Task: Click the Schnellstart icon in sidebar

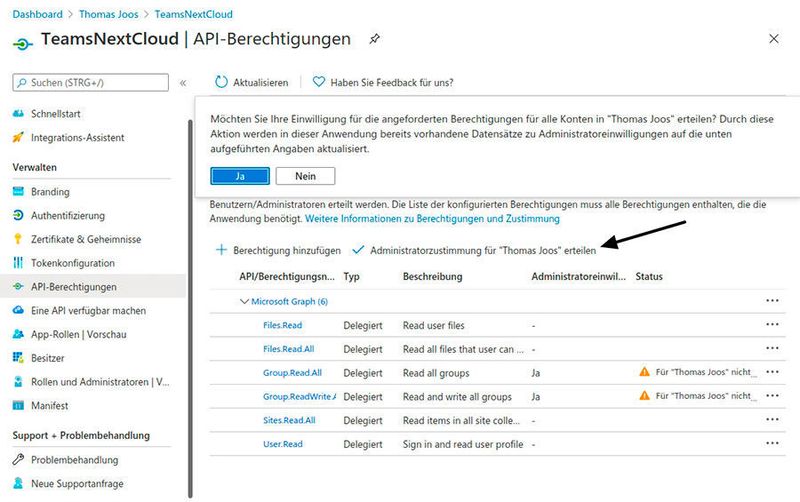Action: click(18, 113)
